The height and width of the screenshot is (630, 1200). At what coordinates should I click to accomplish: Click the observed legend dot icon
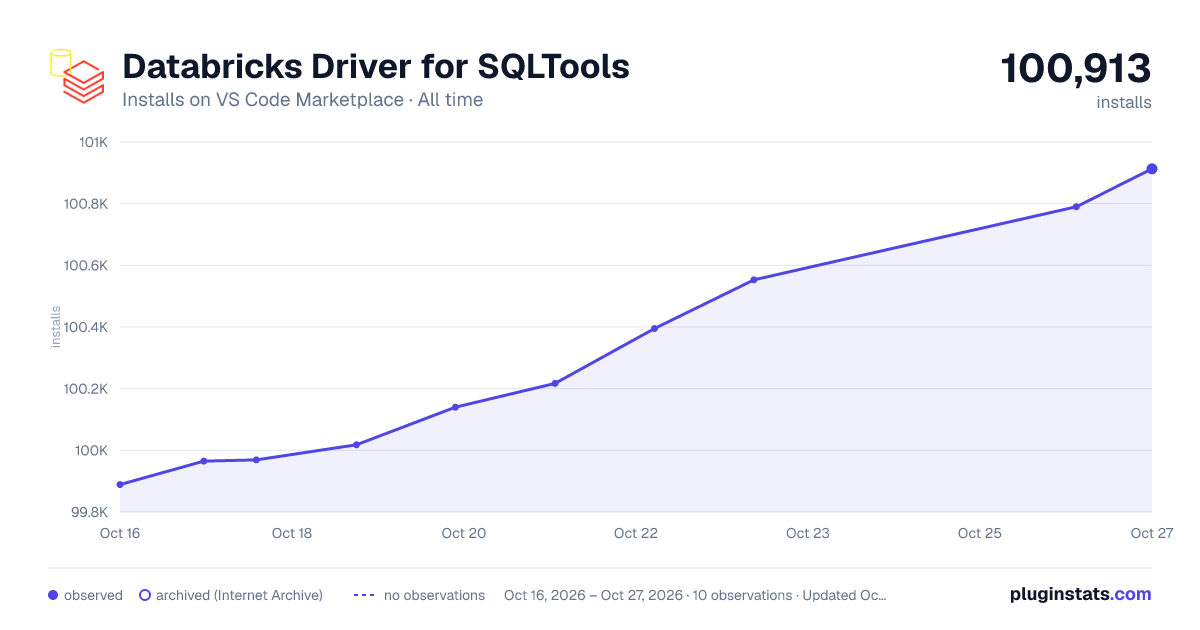pos(53,595)
